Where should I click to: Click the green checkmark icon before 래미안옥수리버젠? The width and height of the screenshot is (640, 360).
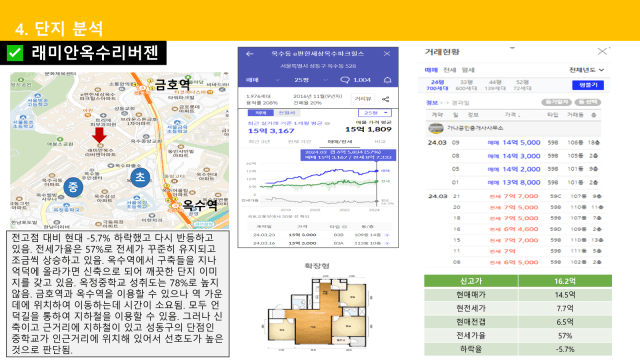click(x=15, y=53)
